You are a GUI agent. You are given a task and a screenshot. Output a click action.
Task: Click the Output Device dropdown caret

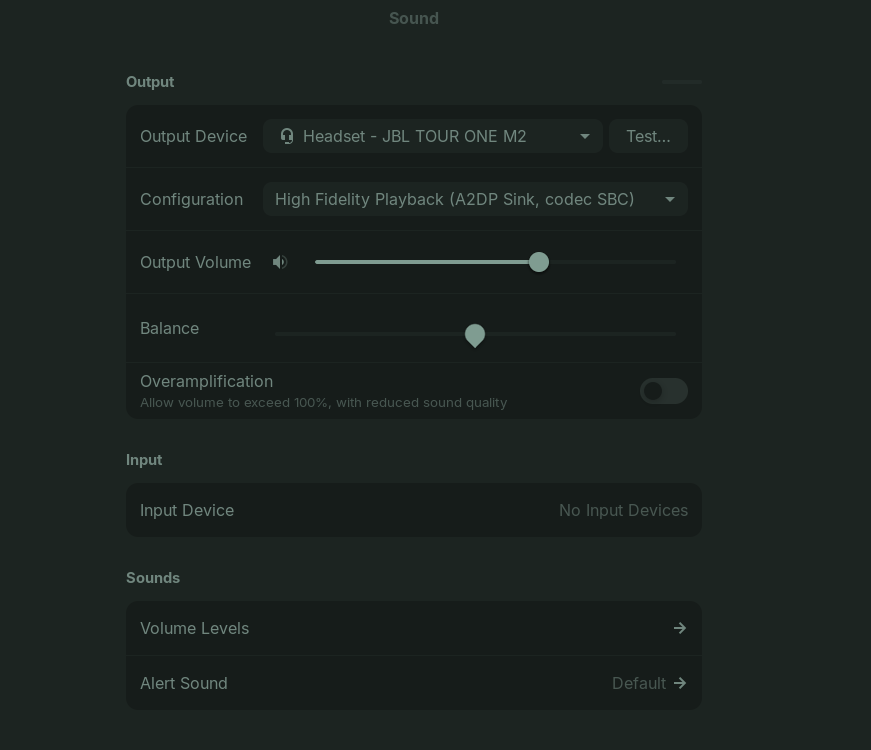[x=585, y=136]
